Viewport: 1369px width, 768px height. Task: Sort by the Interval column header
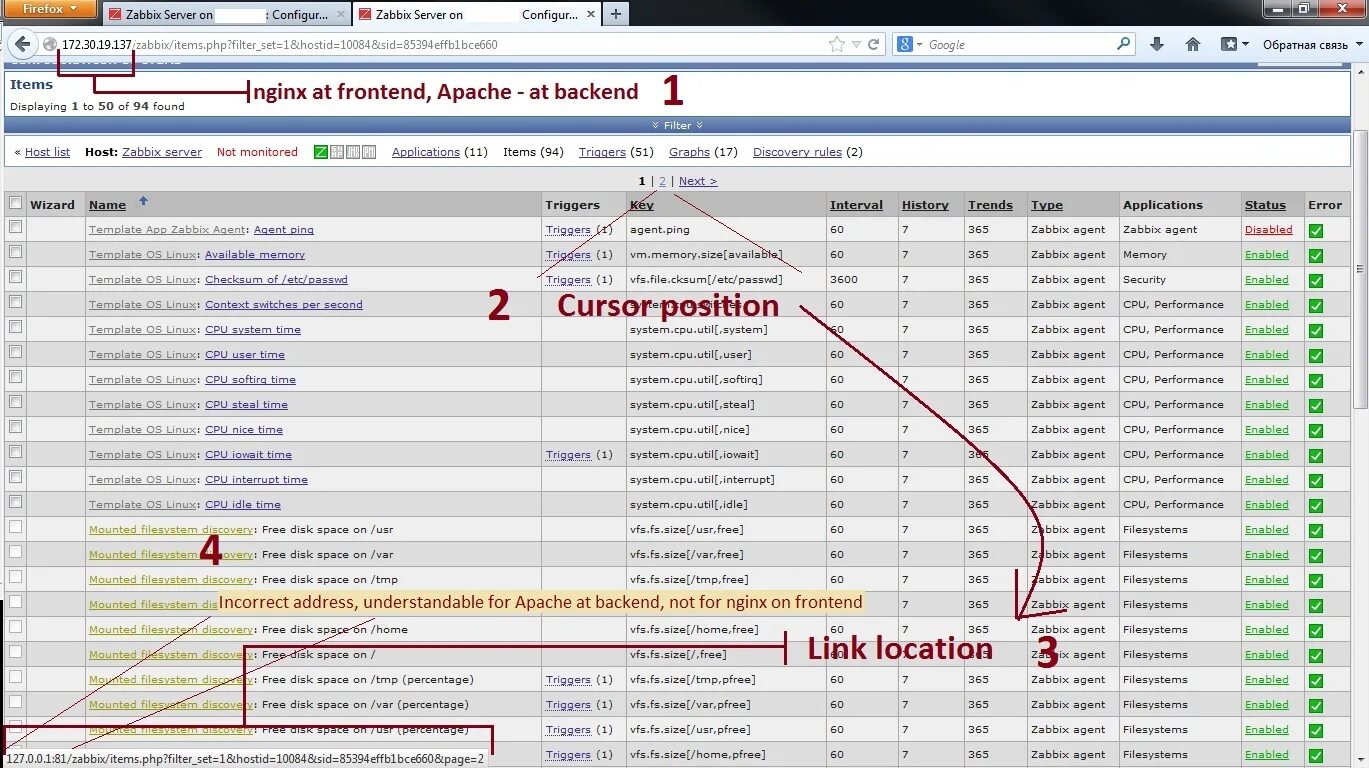[x=856, y=205]
